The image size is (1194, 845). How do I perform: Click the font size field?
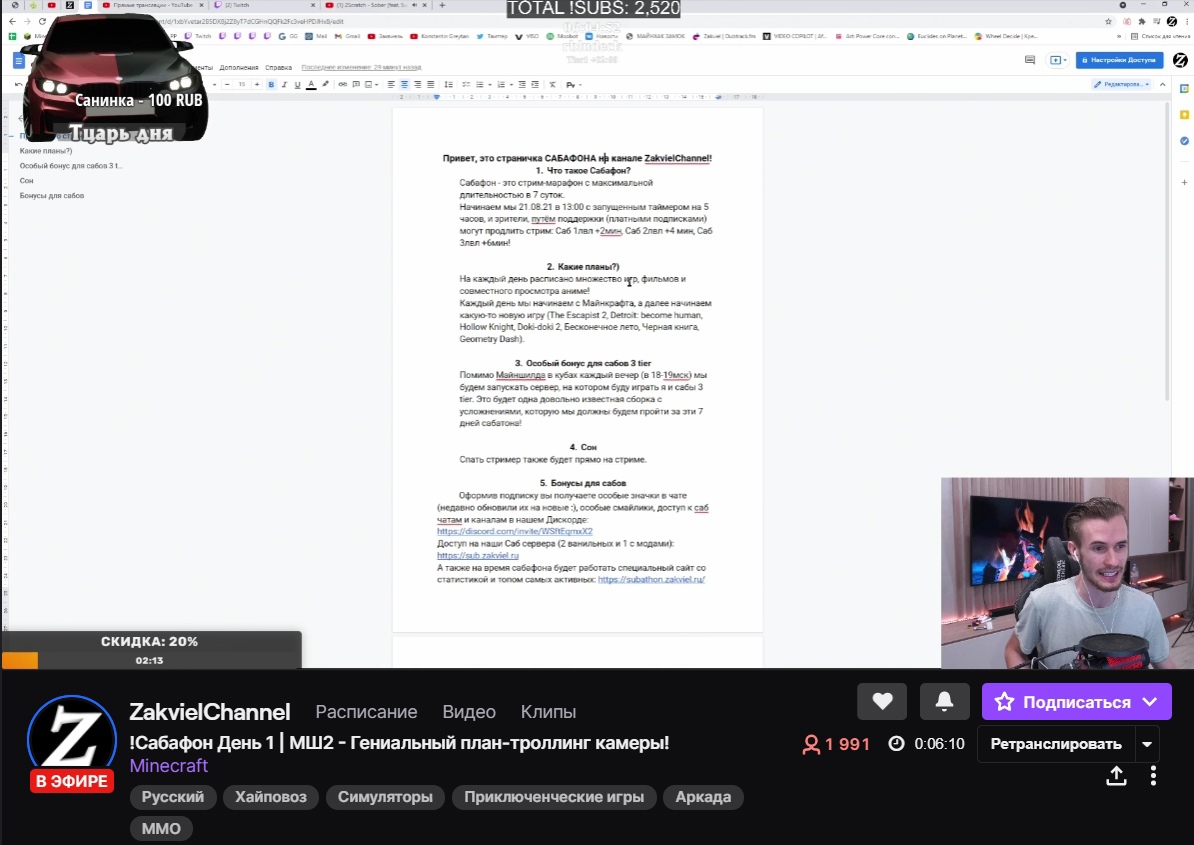coord(242,84)
